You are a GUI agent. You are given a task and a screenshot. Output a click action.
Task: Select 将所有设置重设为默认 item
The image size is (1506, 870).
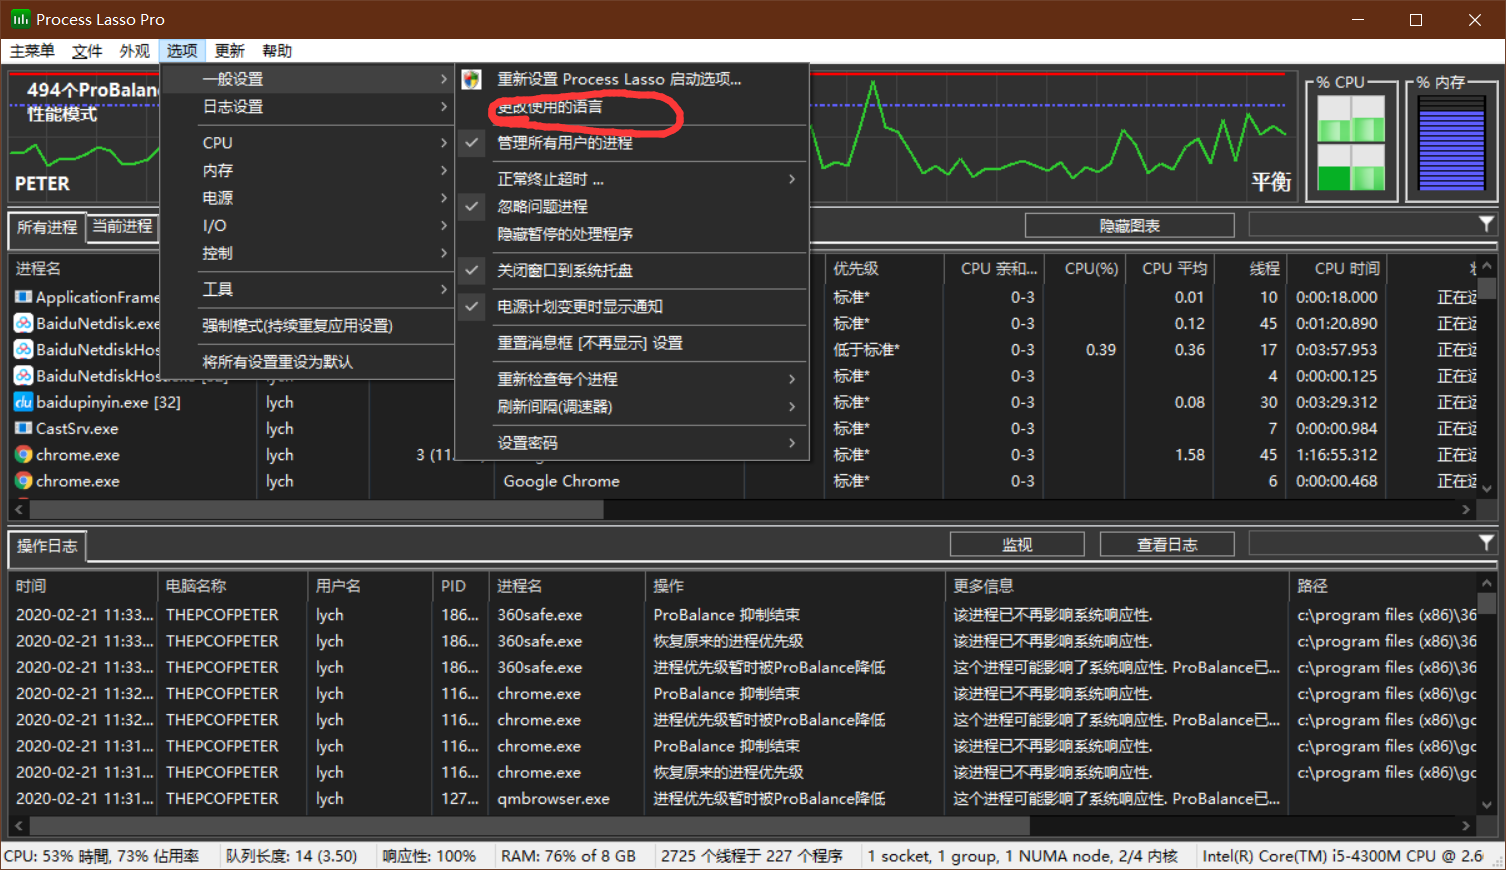pyautogui.click(x=307, y=362)
